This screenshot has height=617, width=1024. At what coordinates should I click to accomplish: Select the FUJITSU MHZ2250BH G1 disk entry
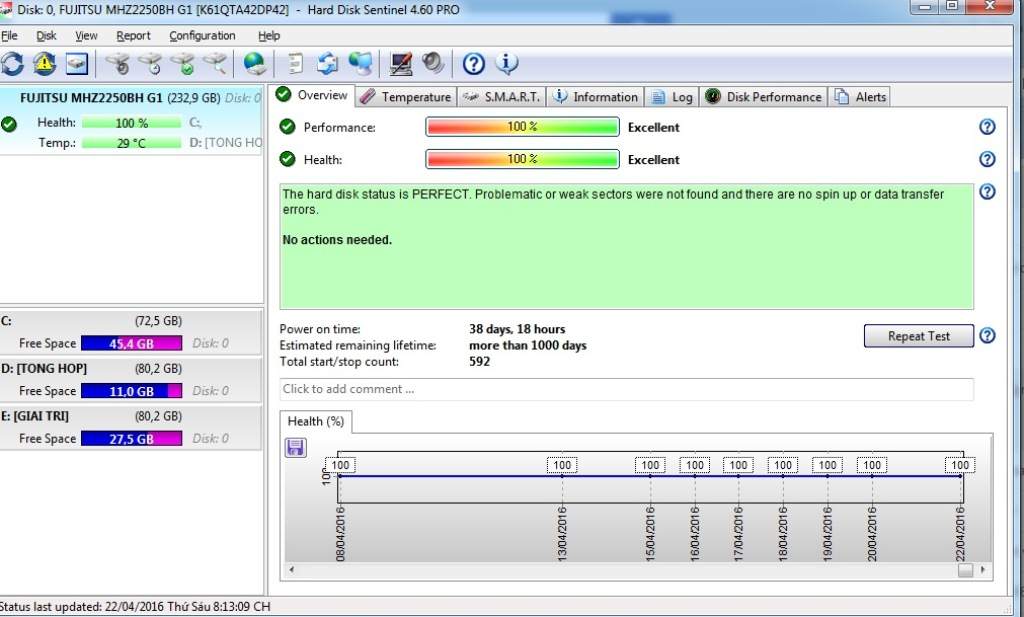pos(131,120)
